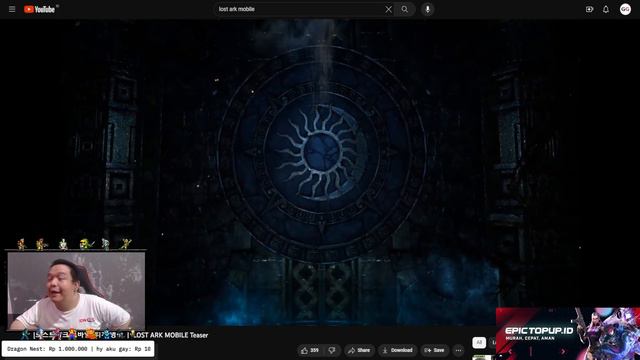
Task: Open the account avatar menu
Action: point(625,9)
